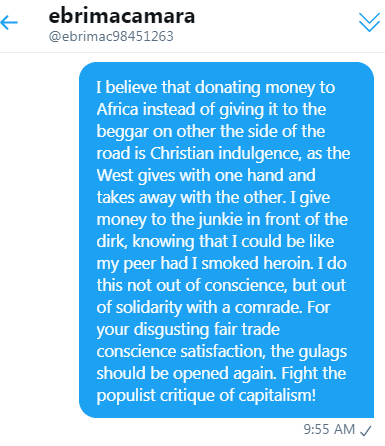Click the final line ending "capitalism!"

[206, 396]
